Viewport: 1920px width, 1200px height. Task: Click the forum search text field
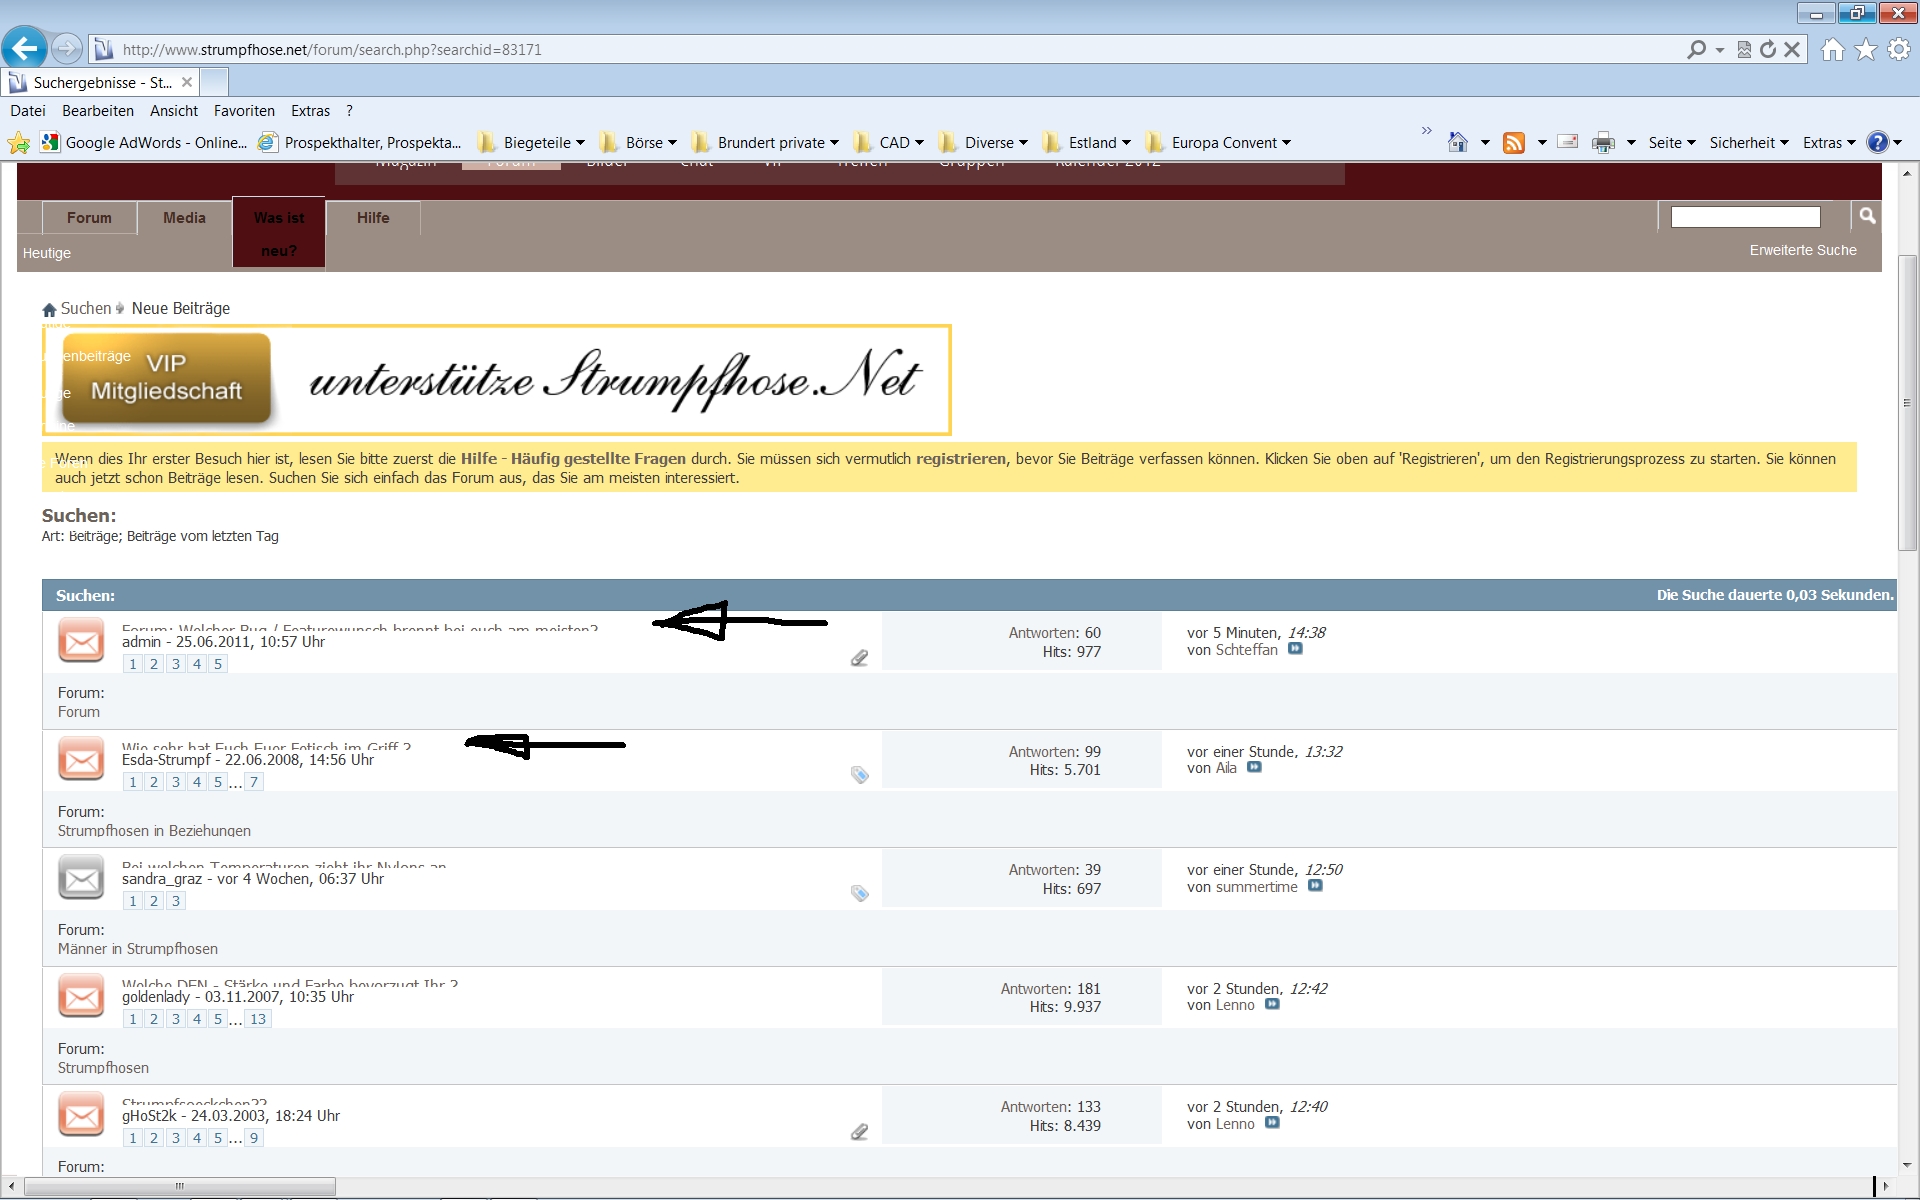pos(1745,217)
